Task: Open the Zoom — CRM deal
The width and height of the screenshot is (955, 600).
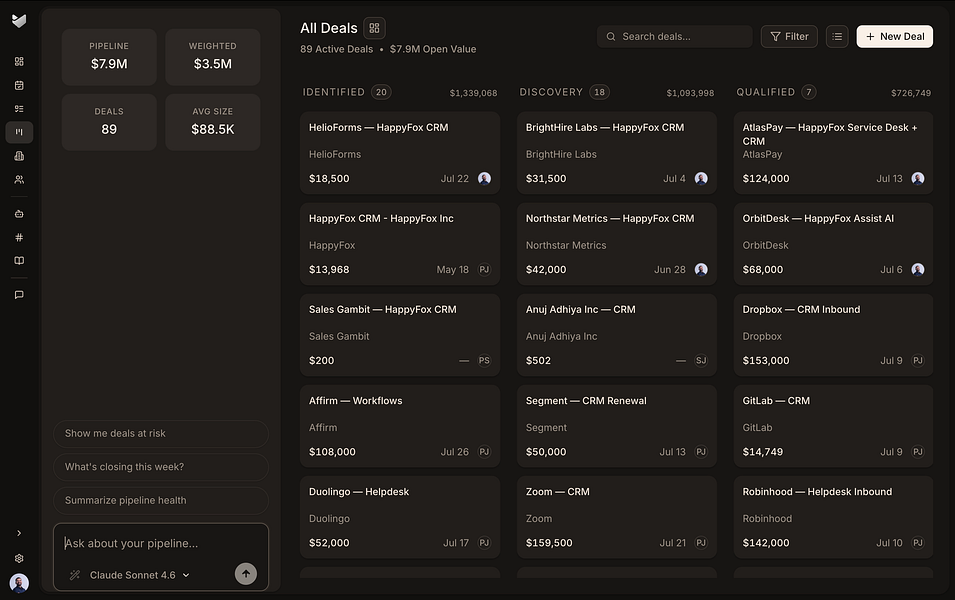Action: coord(617,517)
